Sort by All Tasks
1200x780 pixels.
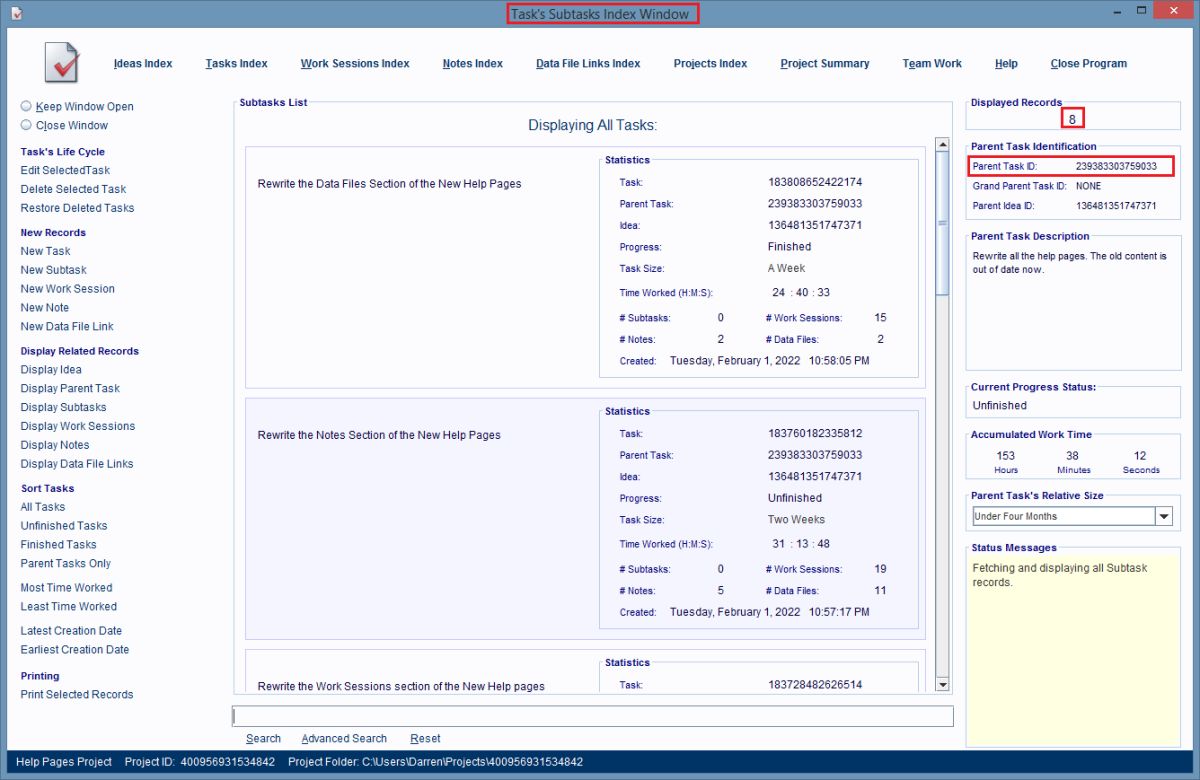click(43, 507)
